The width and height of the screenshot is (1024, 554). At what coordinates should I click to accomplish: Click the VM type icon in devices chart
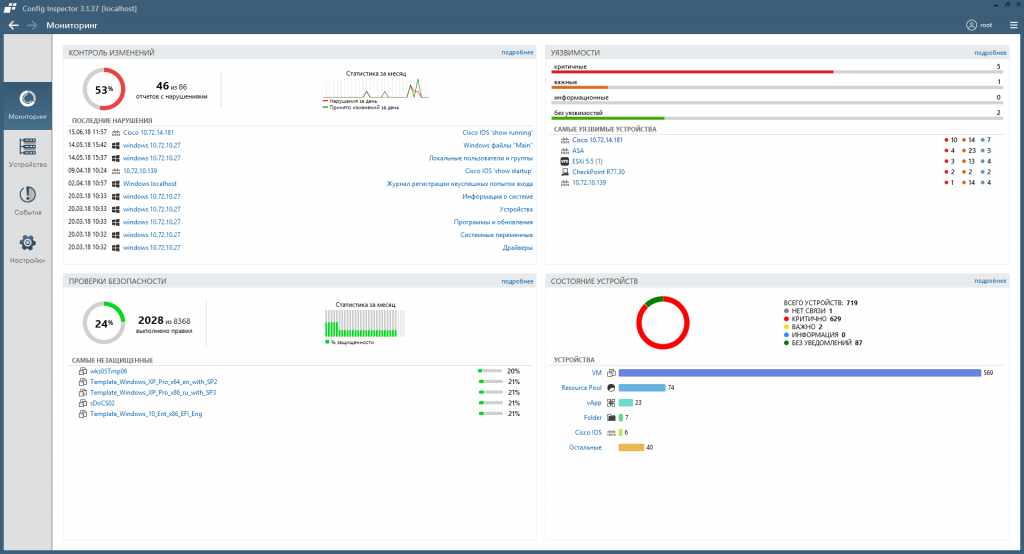pyautogui.click(x=611, y=373)
